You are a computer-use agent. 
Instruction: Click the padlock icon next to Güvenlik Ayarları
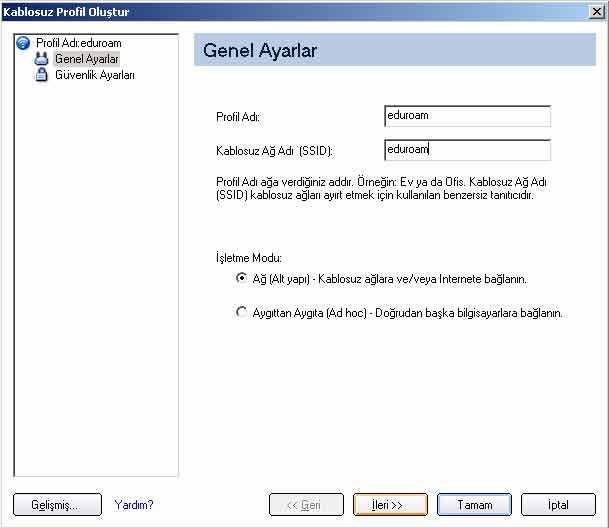click(41, 75)
